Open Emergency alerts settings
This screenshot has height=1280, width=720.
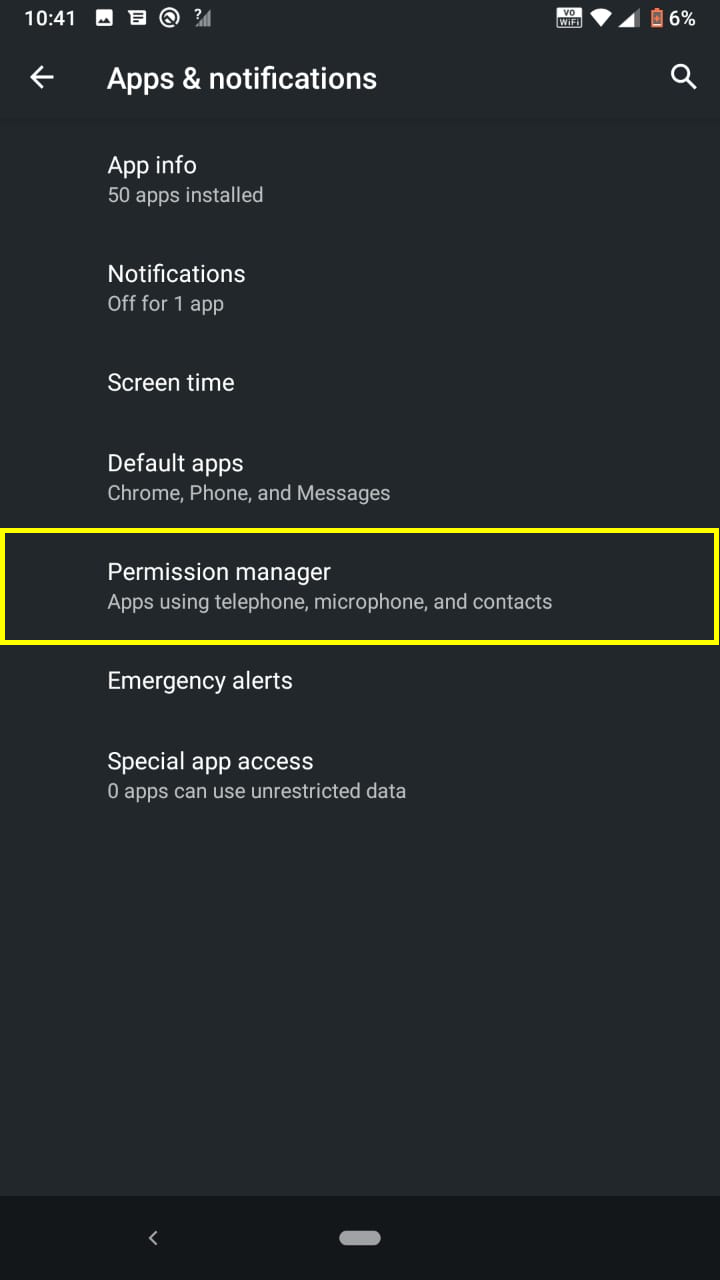pos(200,681)
